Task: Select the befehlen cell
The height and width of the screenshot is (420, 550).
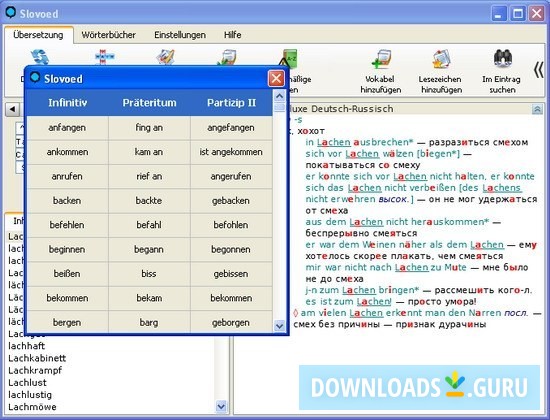Action: point(67,225)
